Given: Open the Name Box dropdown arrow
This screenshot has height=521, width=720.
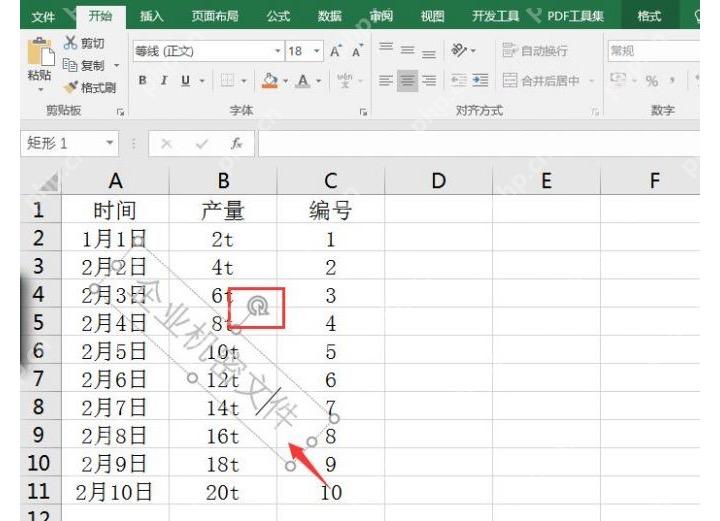Looking at the screenshot, I should coord(110,143).
